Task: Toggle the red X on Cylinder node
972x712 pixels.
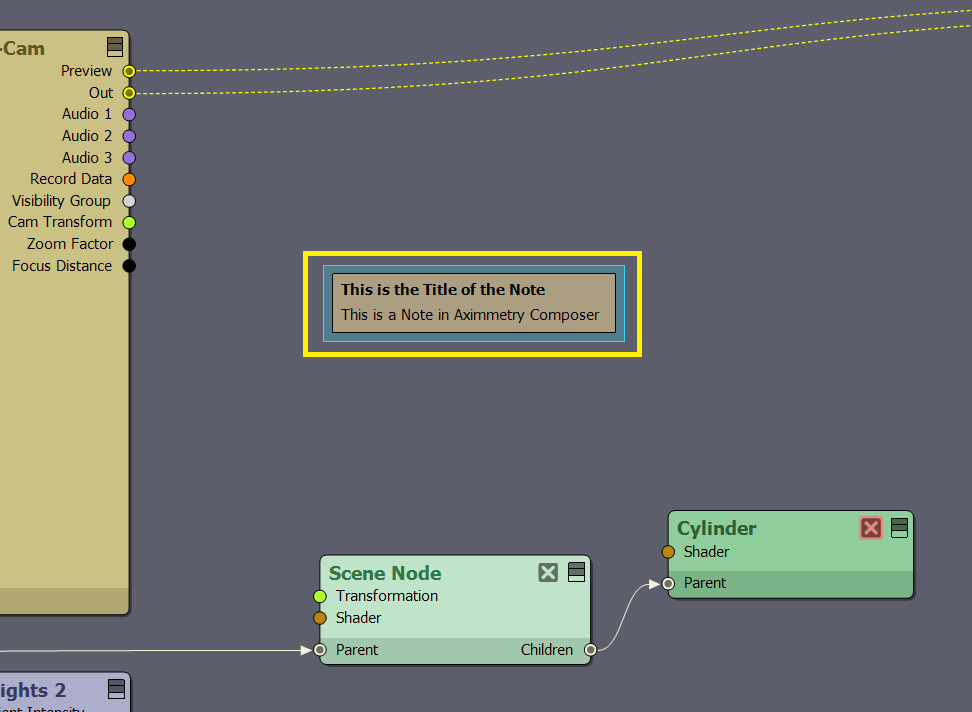Action: point(871,527)
